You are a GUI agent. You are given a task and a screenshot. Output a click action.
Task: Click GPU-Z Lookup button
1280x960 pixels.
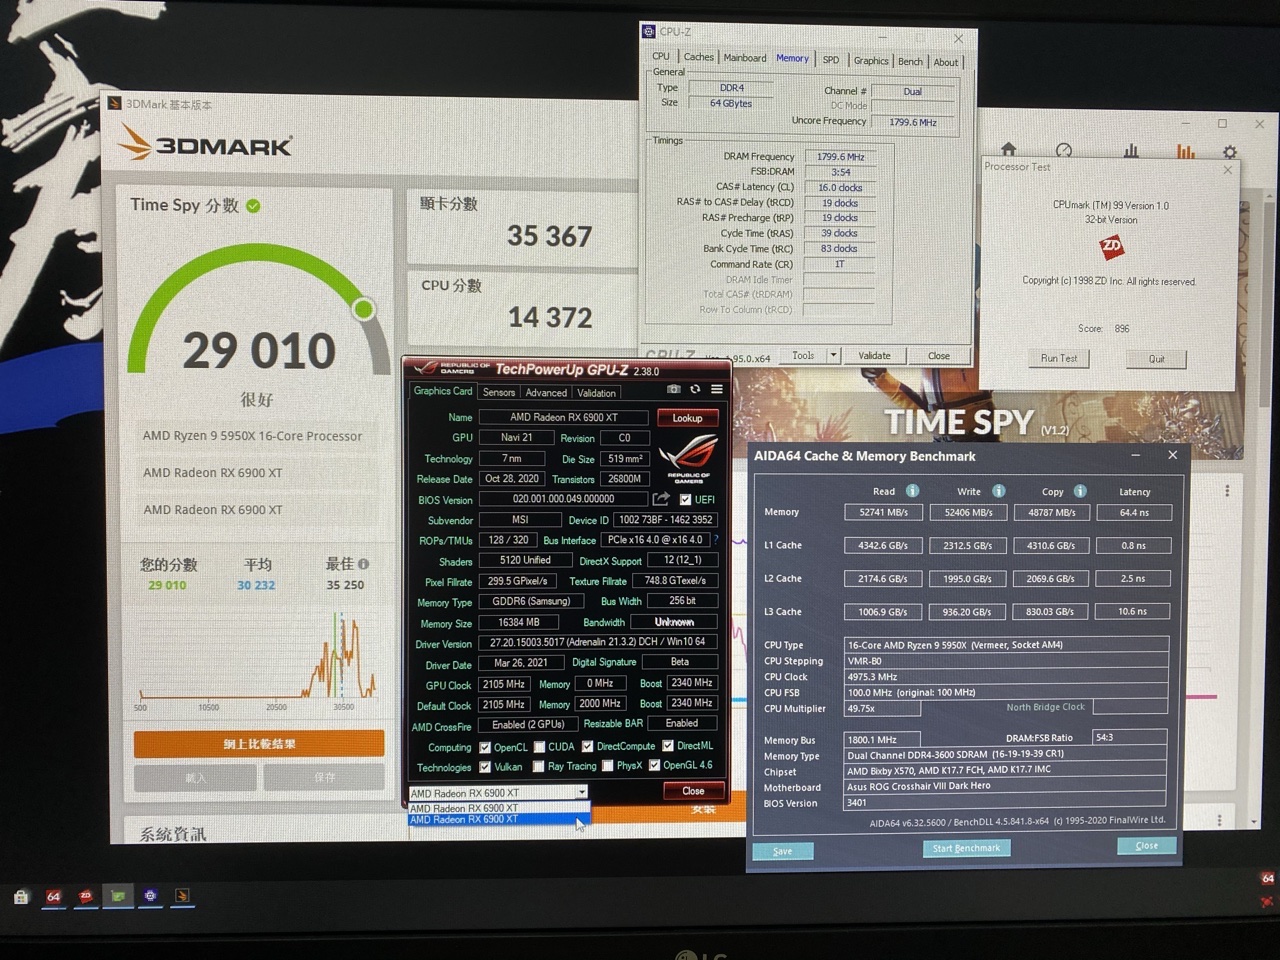point(687,418)
